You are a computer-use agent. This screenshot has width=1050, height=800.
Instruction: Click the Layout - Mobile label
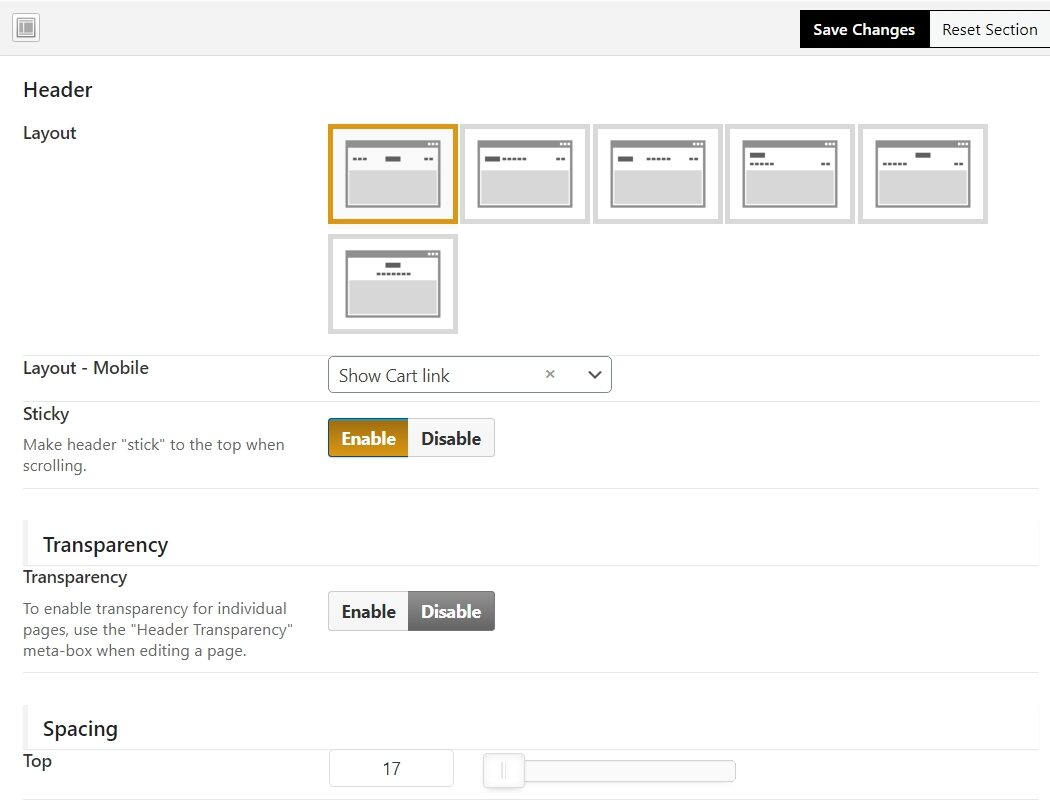click(86, 368)
